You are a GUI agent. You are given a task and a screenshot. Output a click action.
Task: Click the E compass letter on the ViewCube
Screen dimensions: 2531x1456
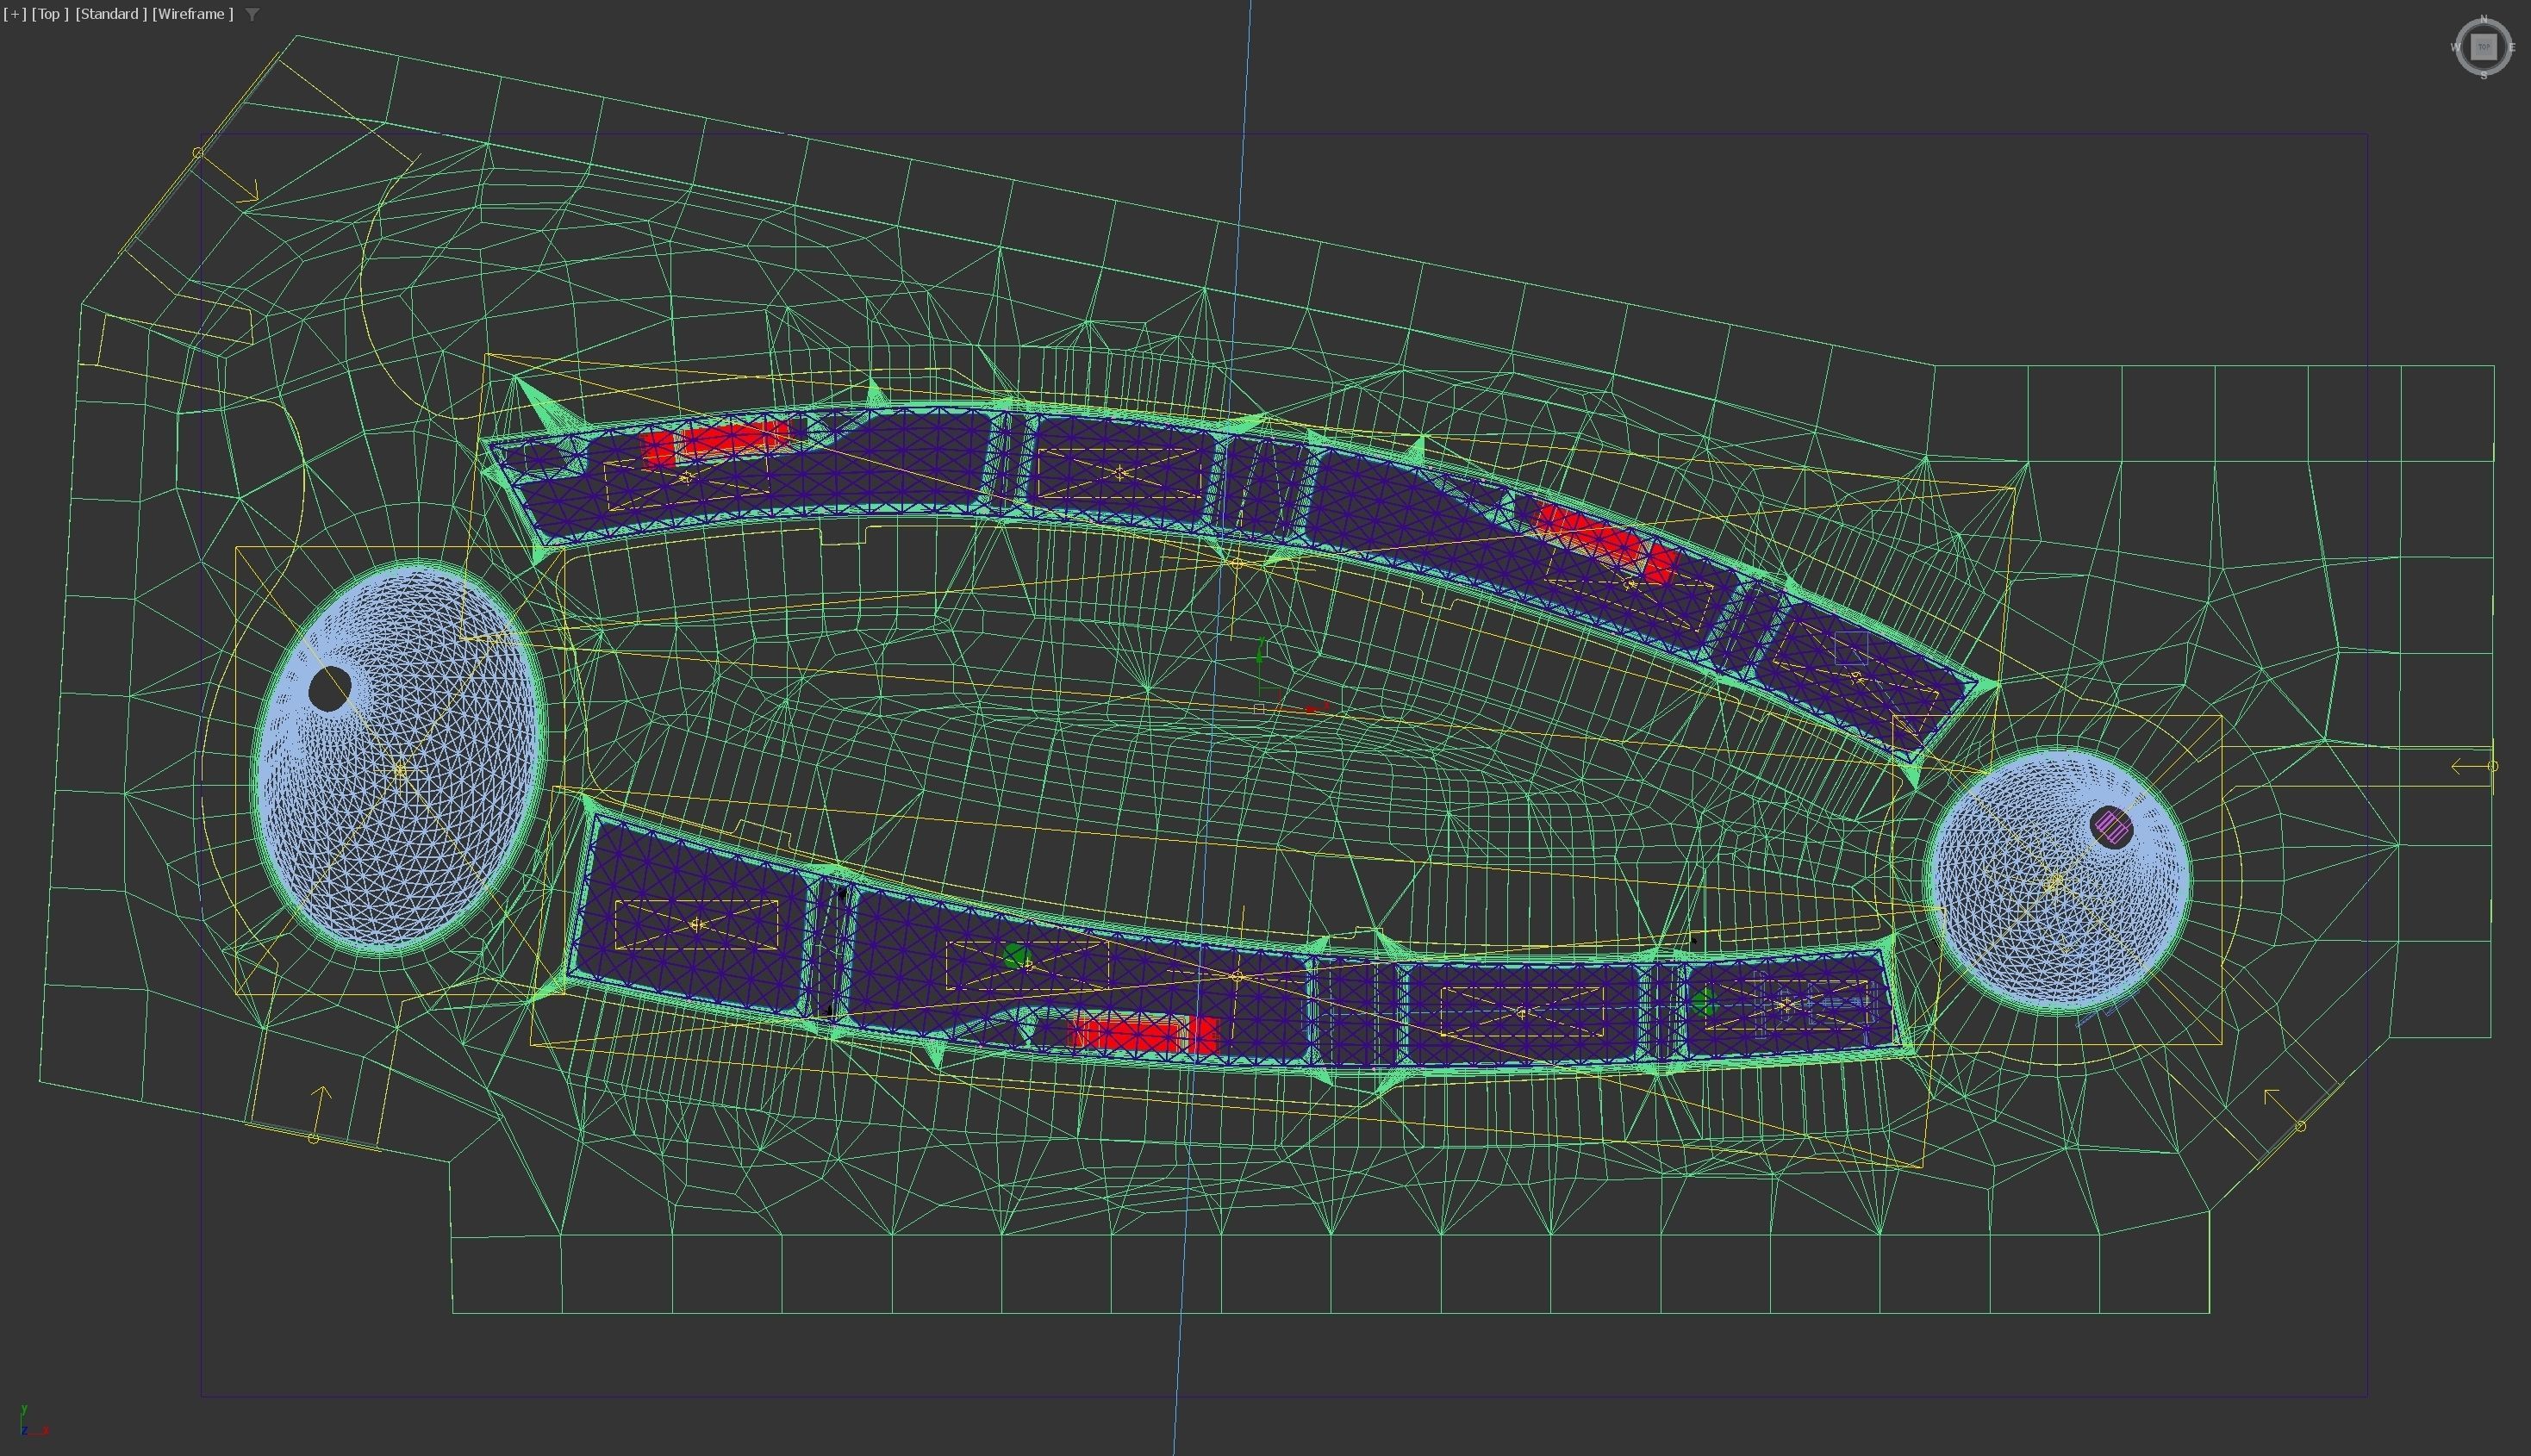(x=2511, y=47)
